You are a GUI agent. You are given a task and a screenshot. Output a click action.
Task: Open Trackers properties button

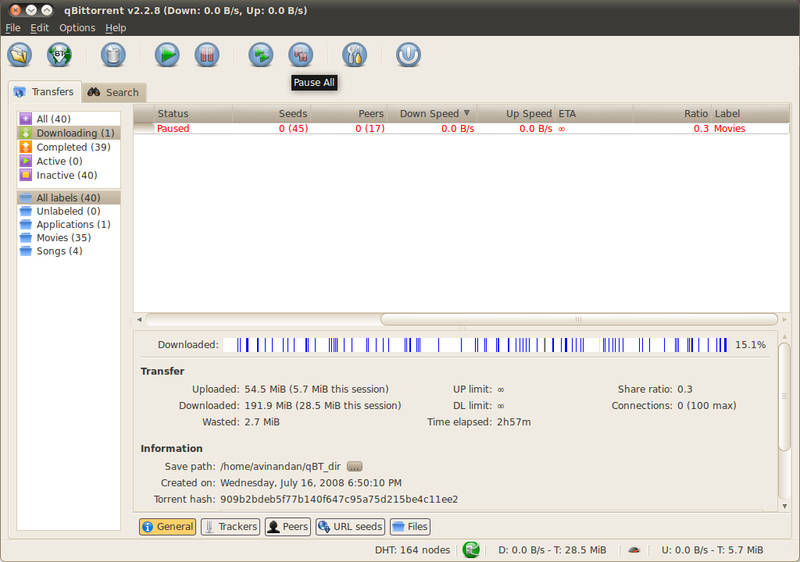(x=231, y=526)
